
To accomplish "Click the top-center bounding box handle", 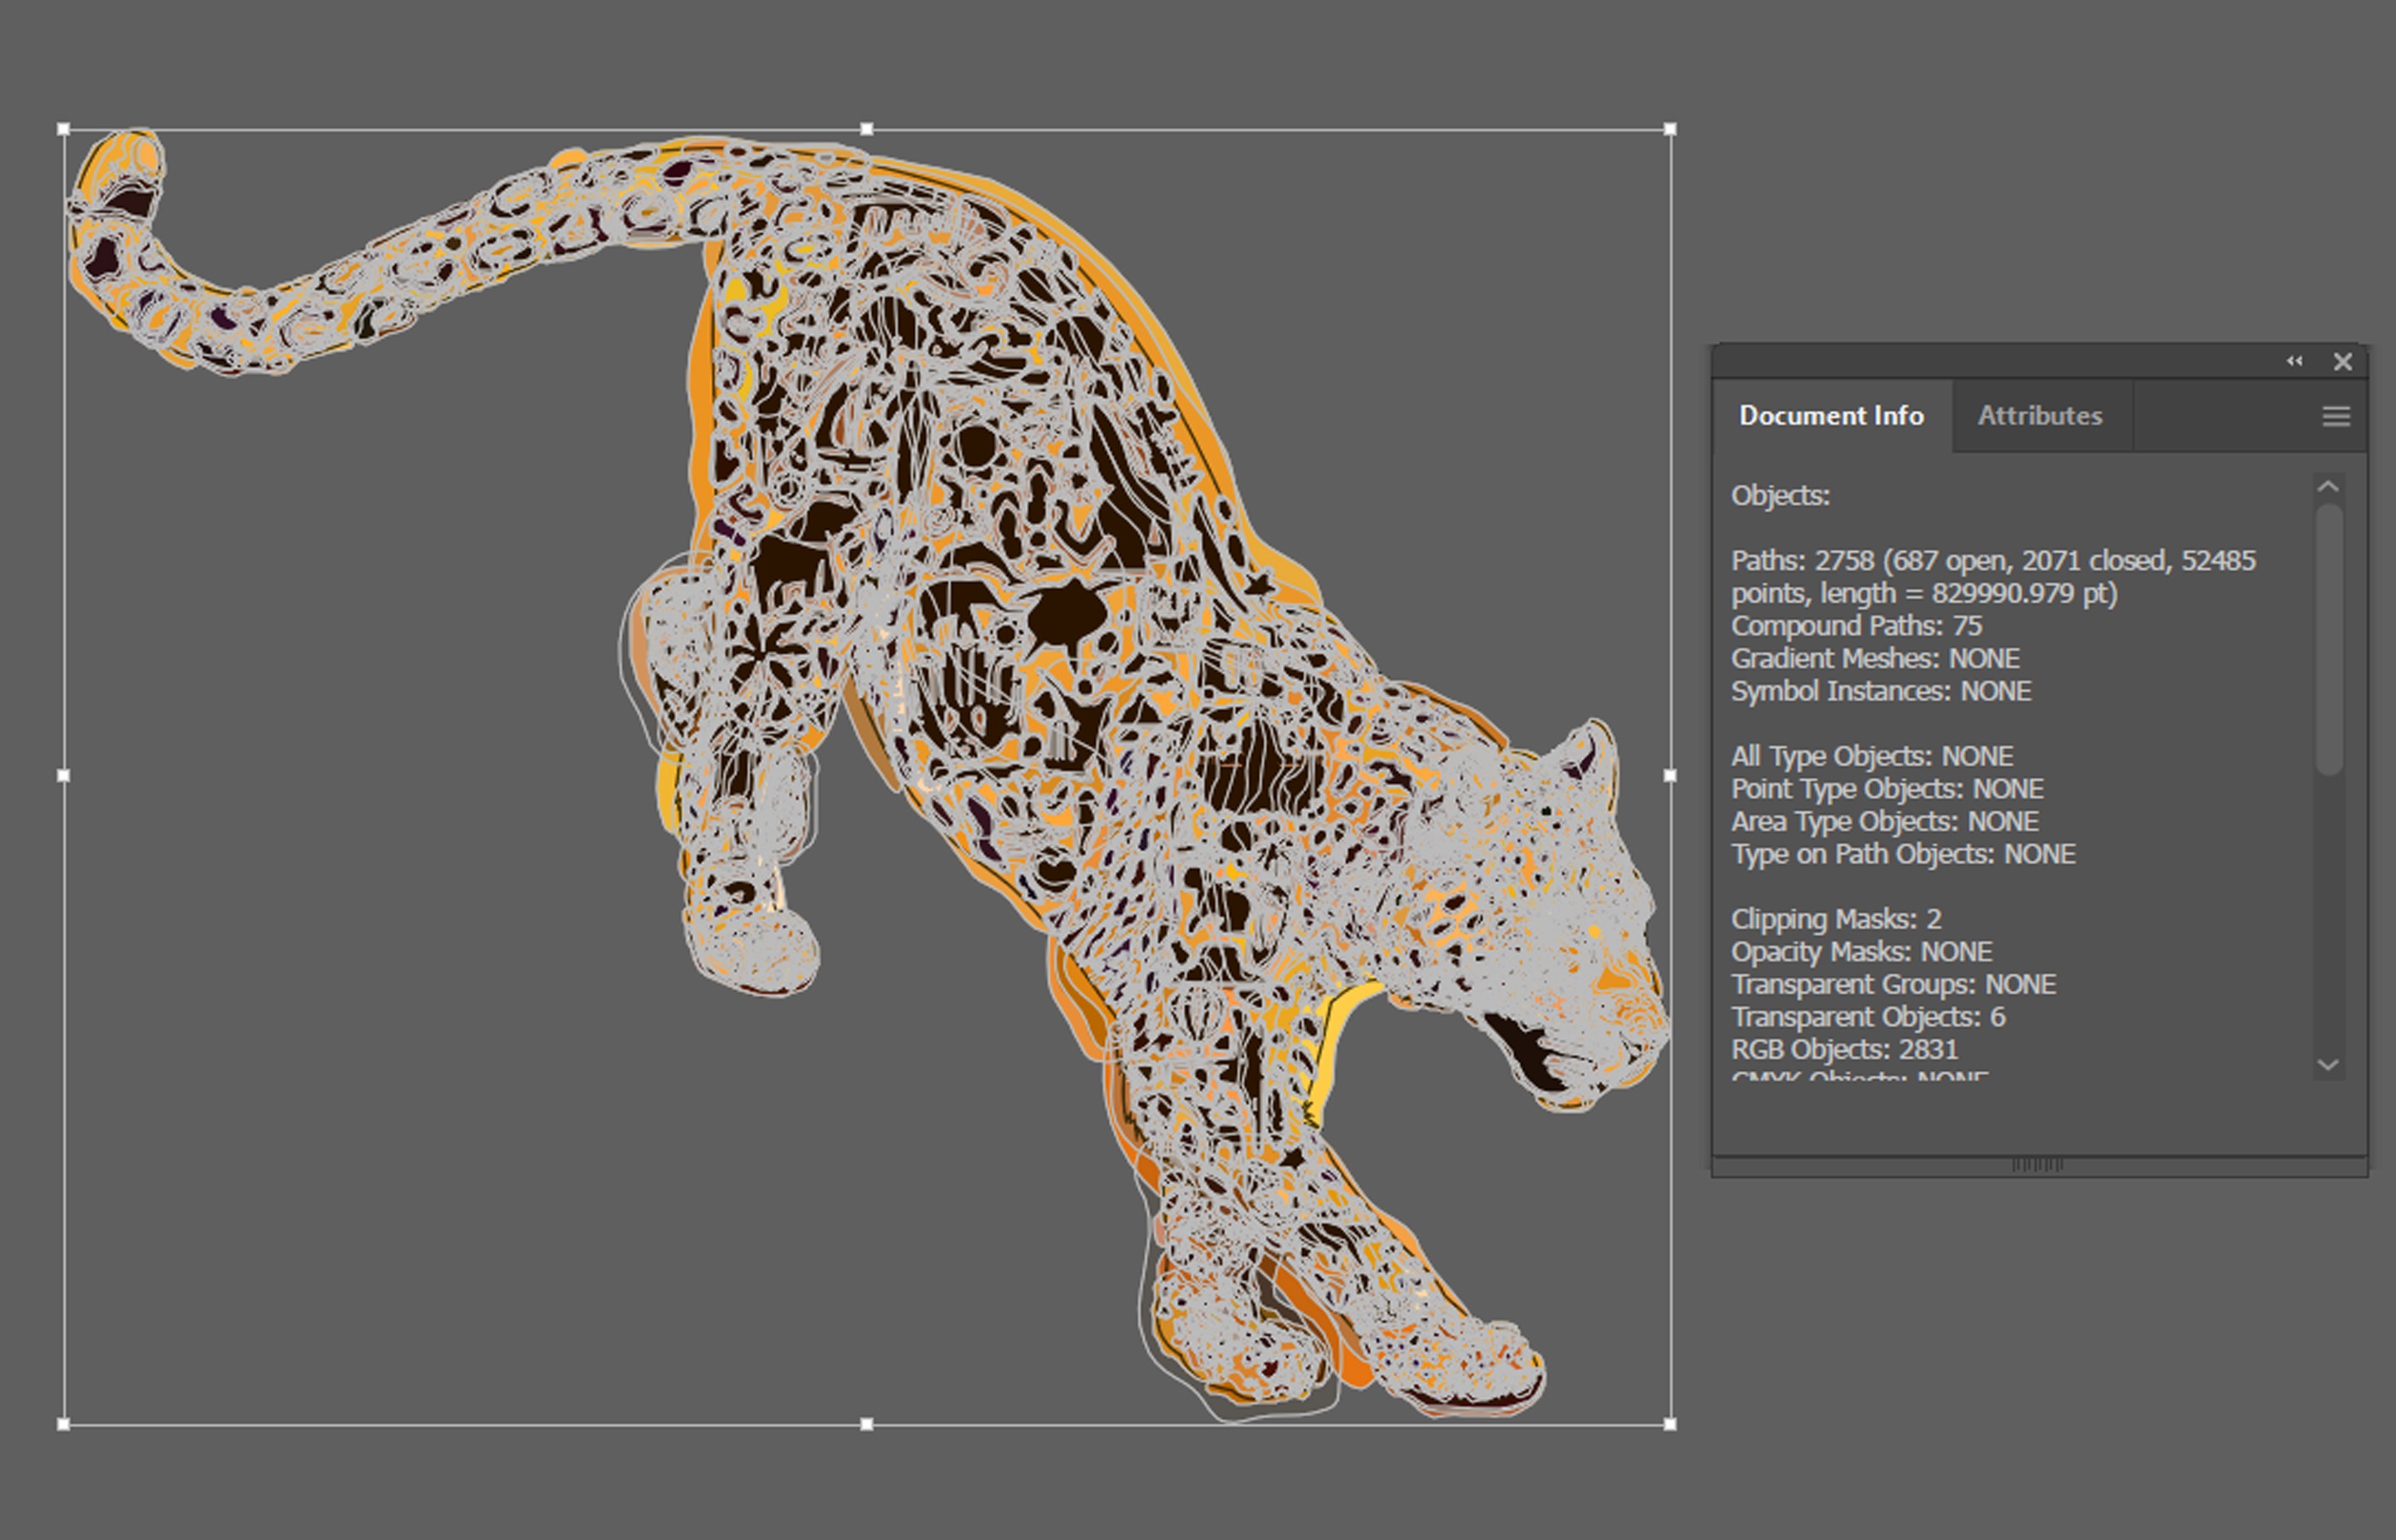I will [866, 129].
